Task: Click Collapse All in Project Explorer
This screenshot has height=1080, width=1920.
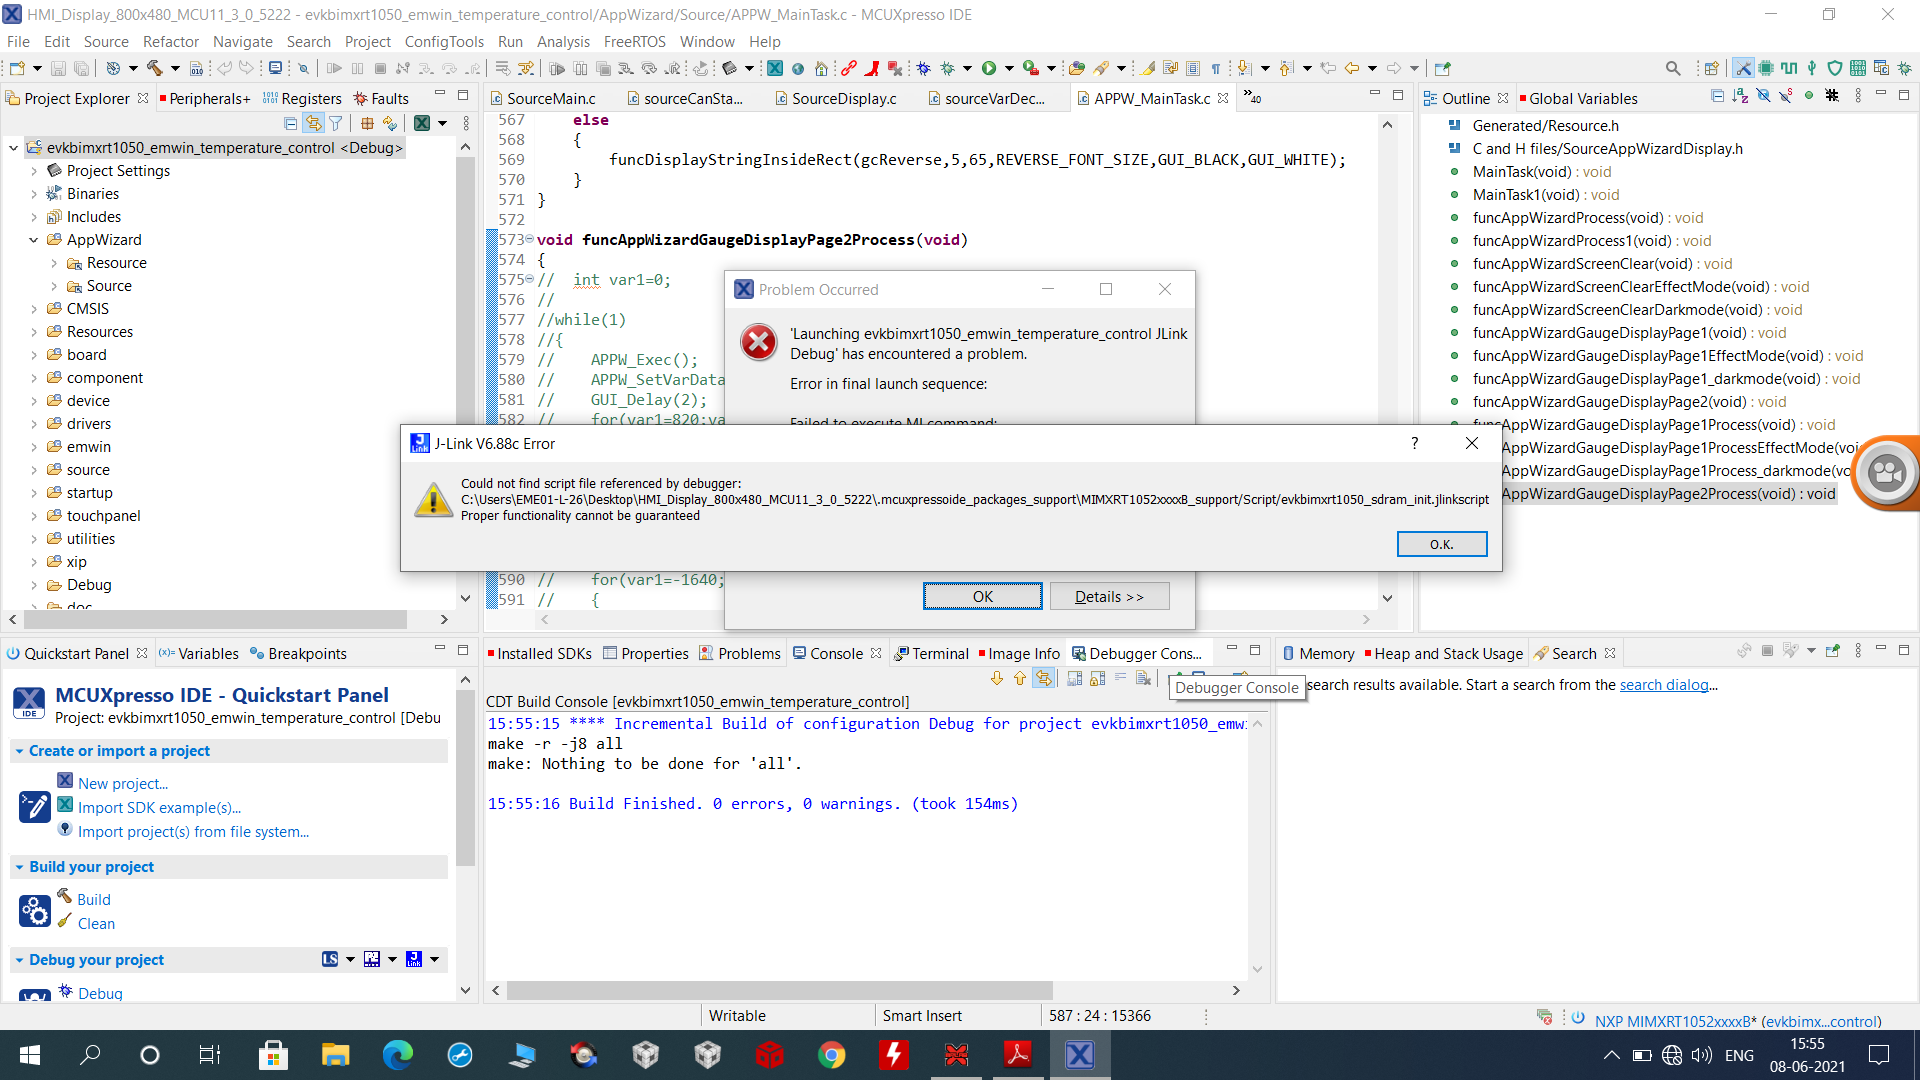Action: [290, 123]
